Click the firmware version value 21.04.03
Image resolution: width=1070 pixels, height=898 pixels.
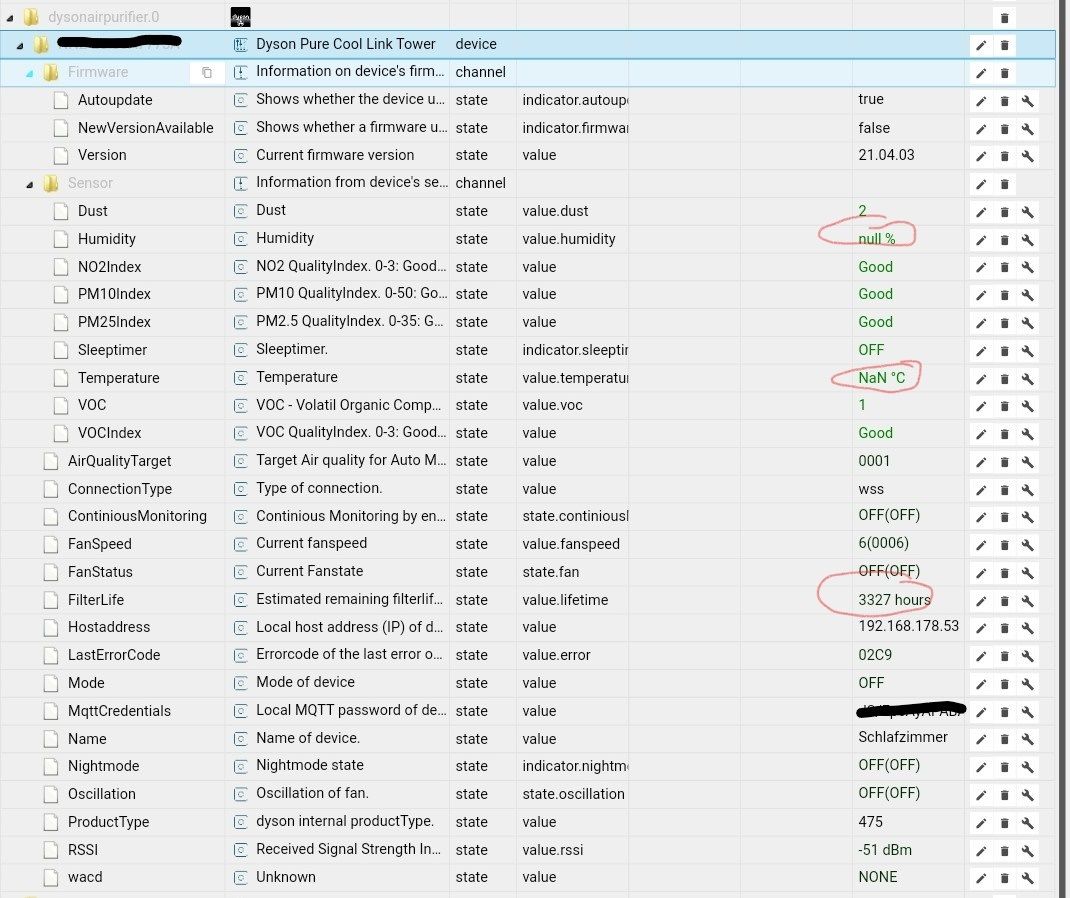click(886, 156)
